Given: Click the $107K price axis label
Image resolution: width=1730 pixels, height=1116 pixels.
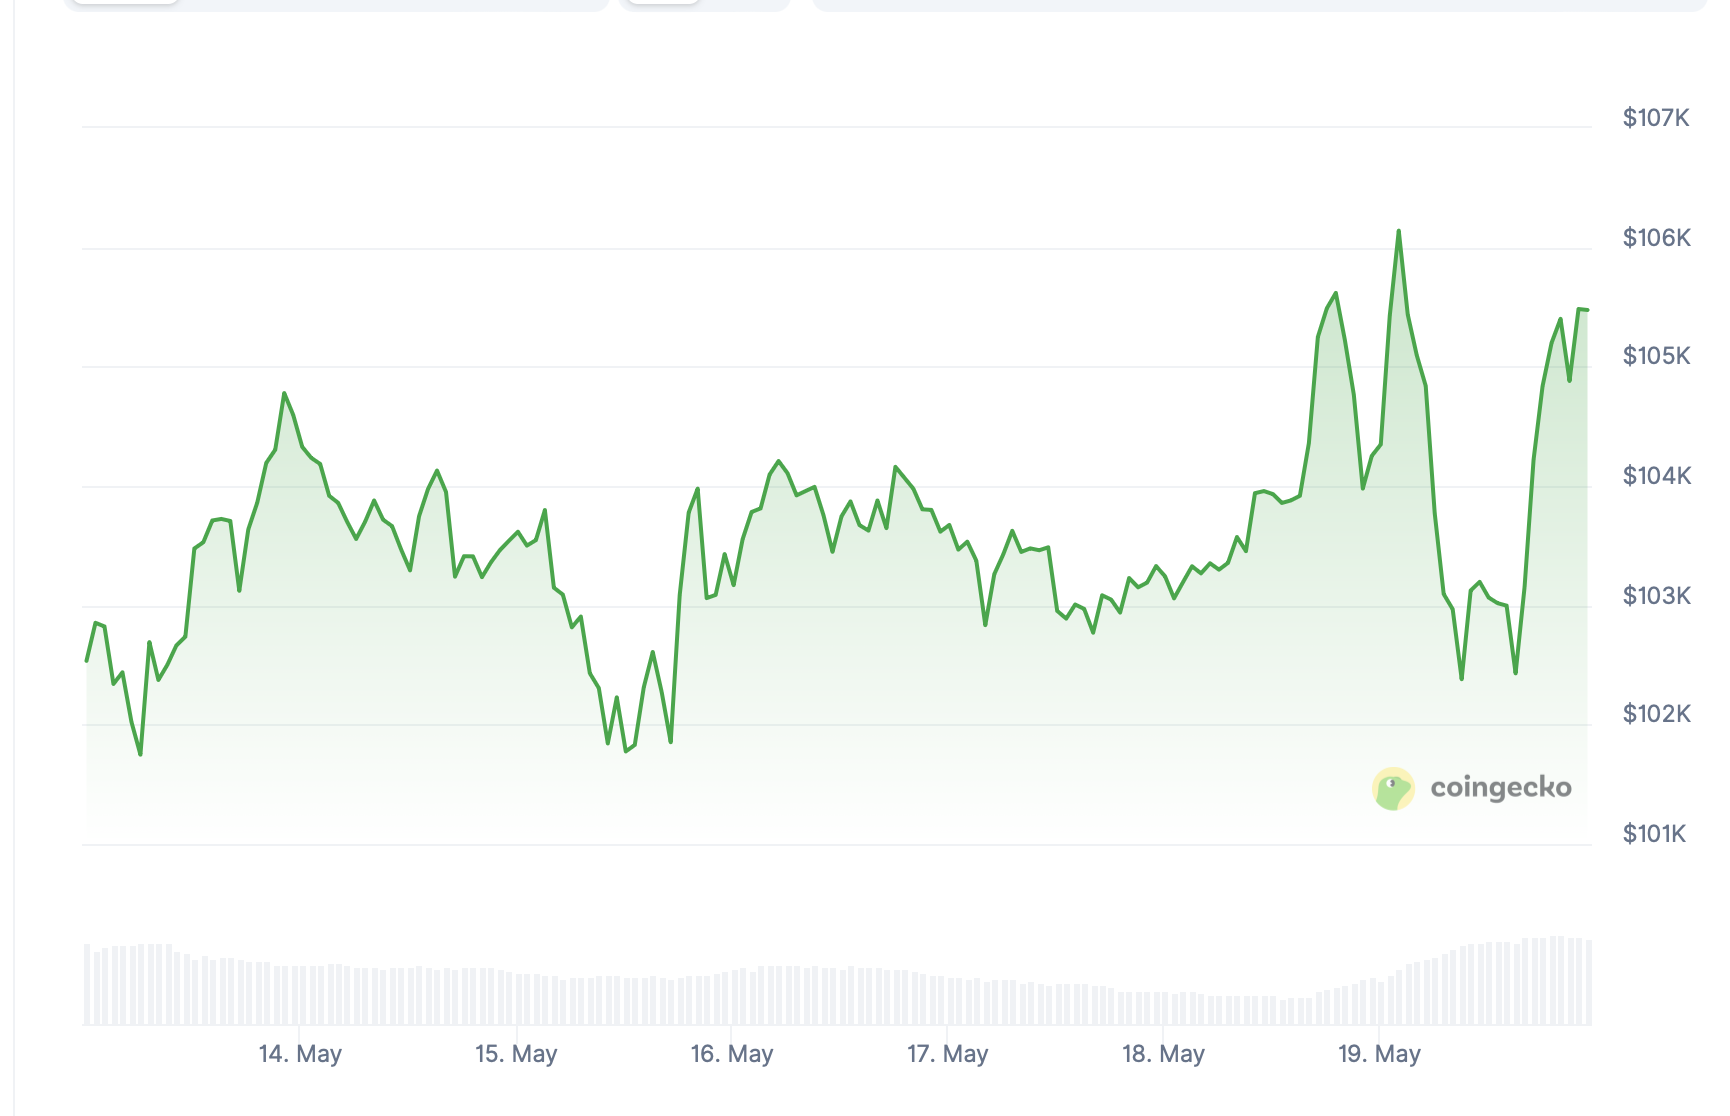Looking at the screenshot, I should (1656, 118).
